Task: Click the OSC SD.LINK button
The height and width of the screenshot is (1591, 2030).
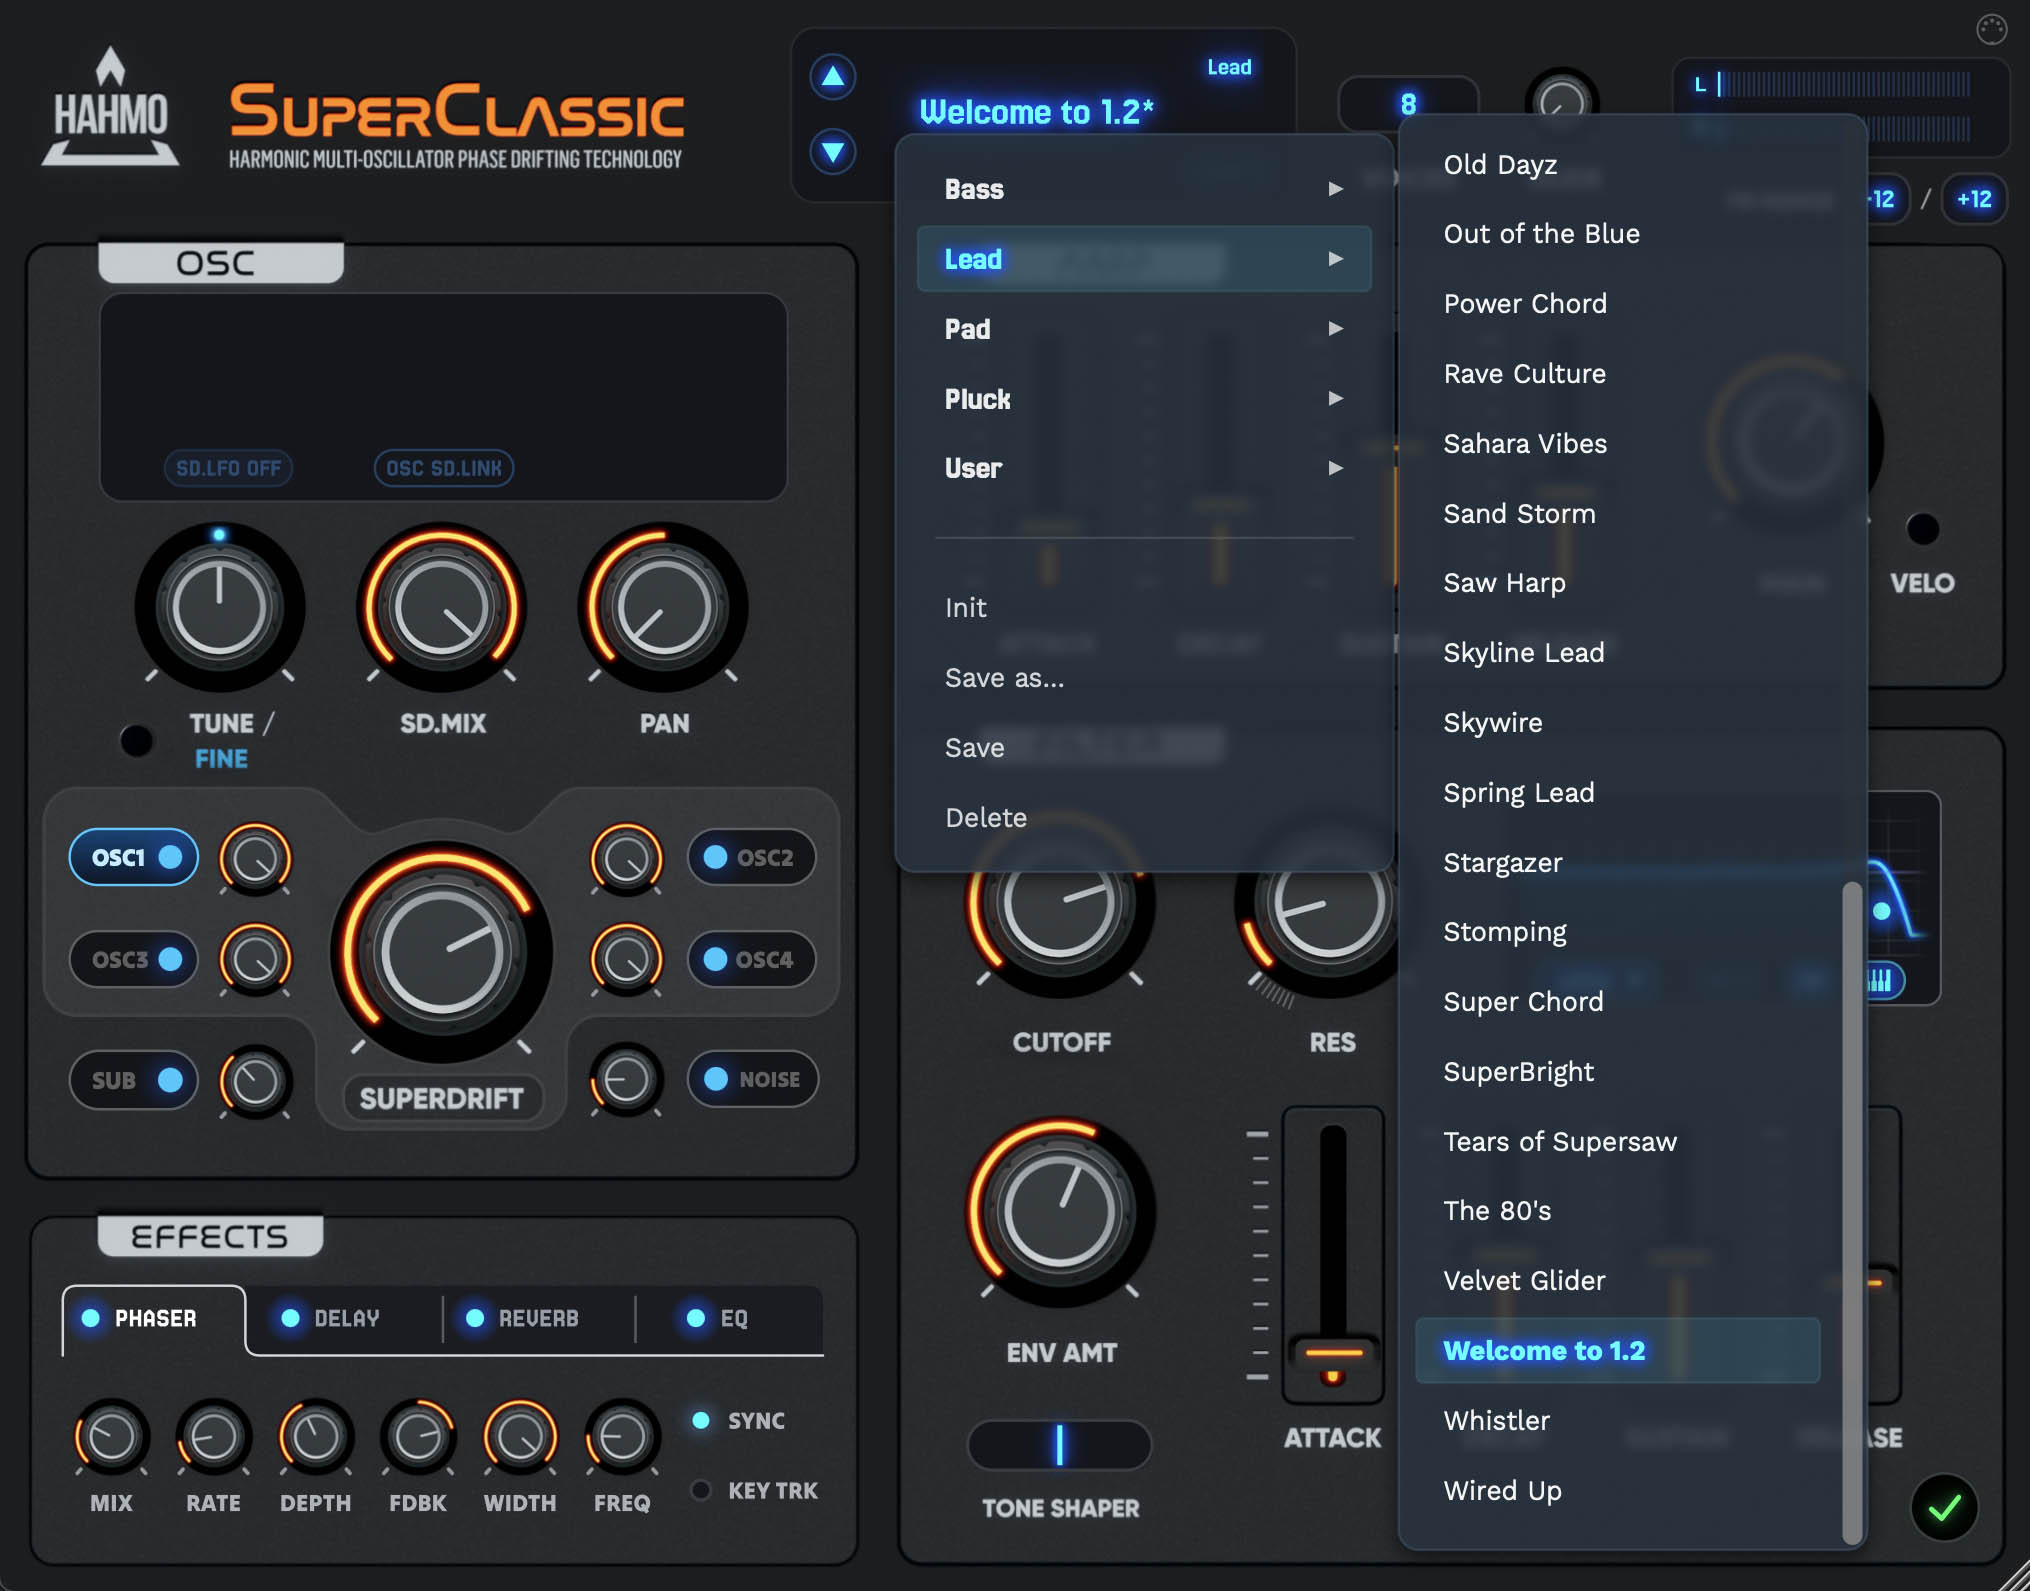Action: pyautogui.click(x=444, y=468)
